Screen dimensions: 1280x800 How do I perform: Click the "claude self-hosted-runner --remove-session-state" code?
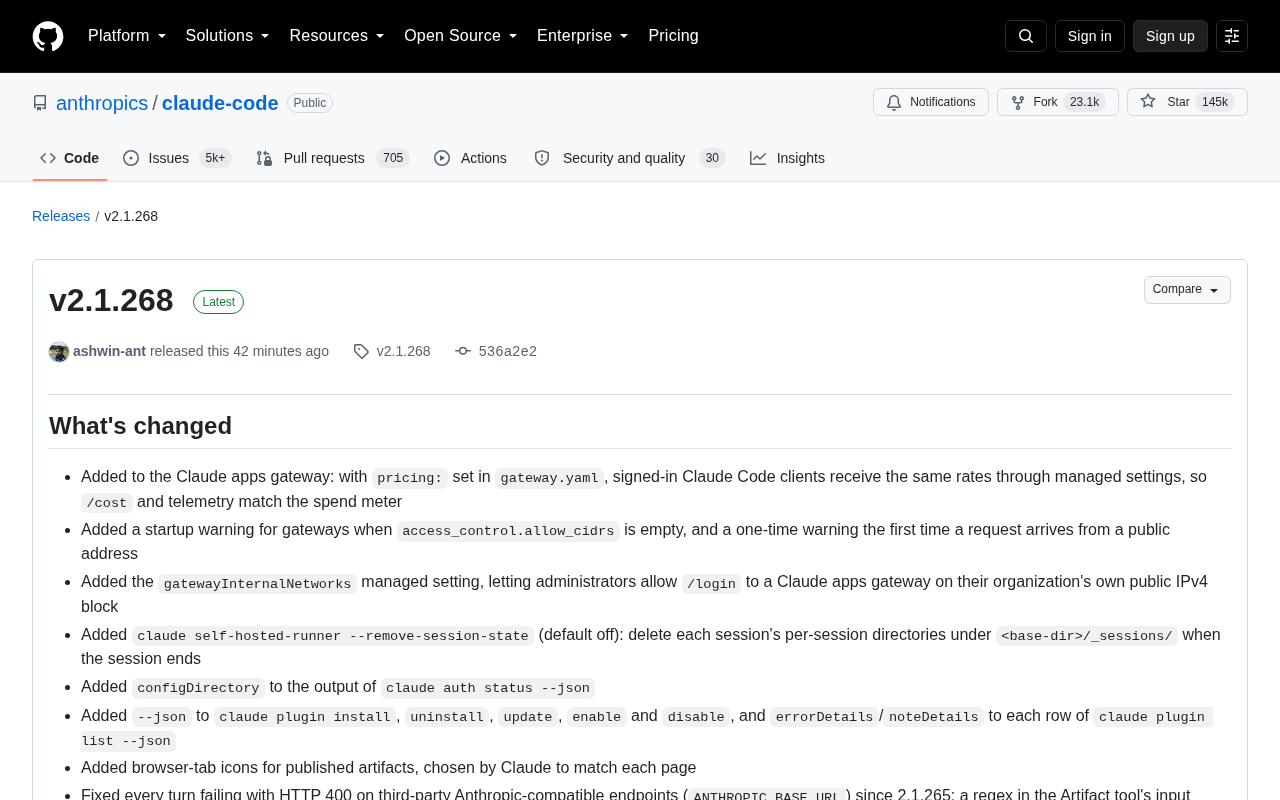333,636
